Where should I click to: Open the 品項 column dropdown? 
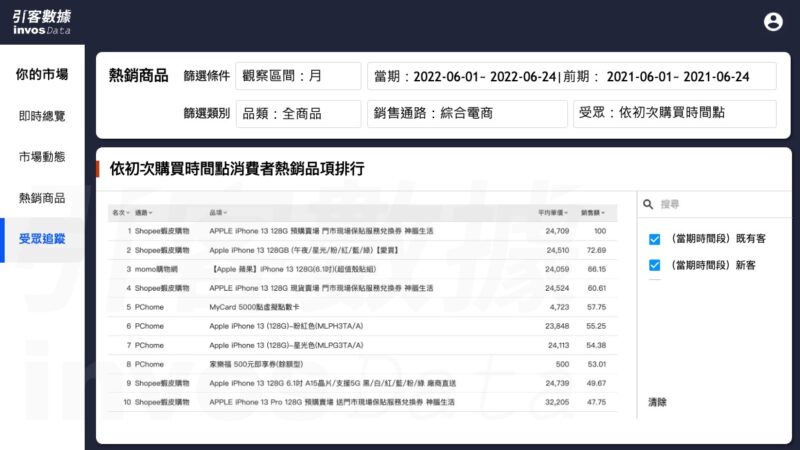tap(226, 213)
